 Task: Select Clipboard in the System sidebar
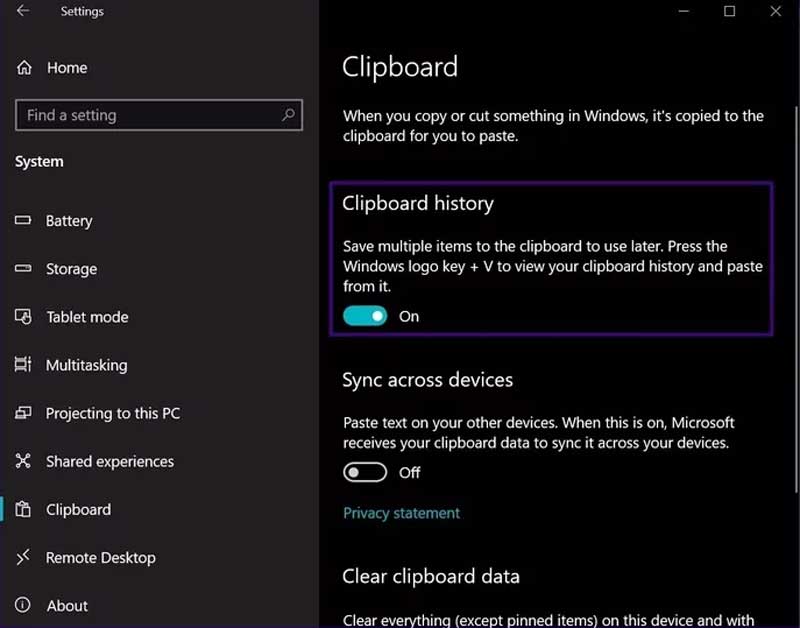(79, 509)
